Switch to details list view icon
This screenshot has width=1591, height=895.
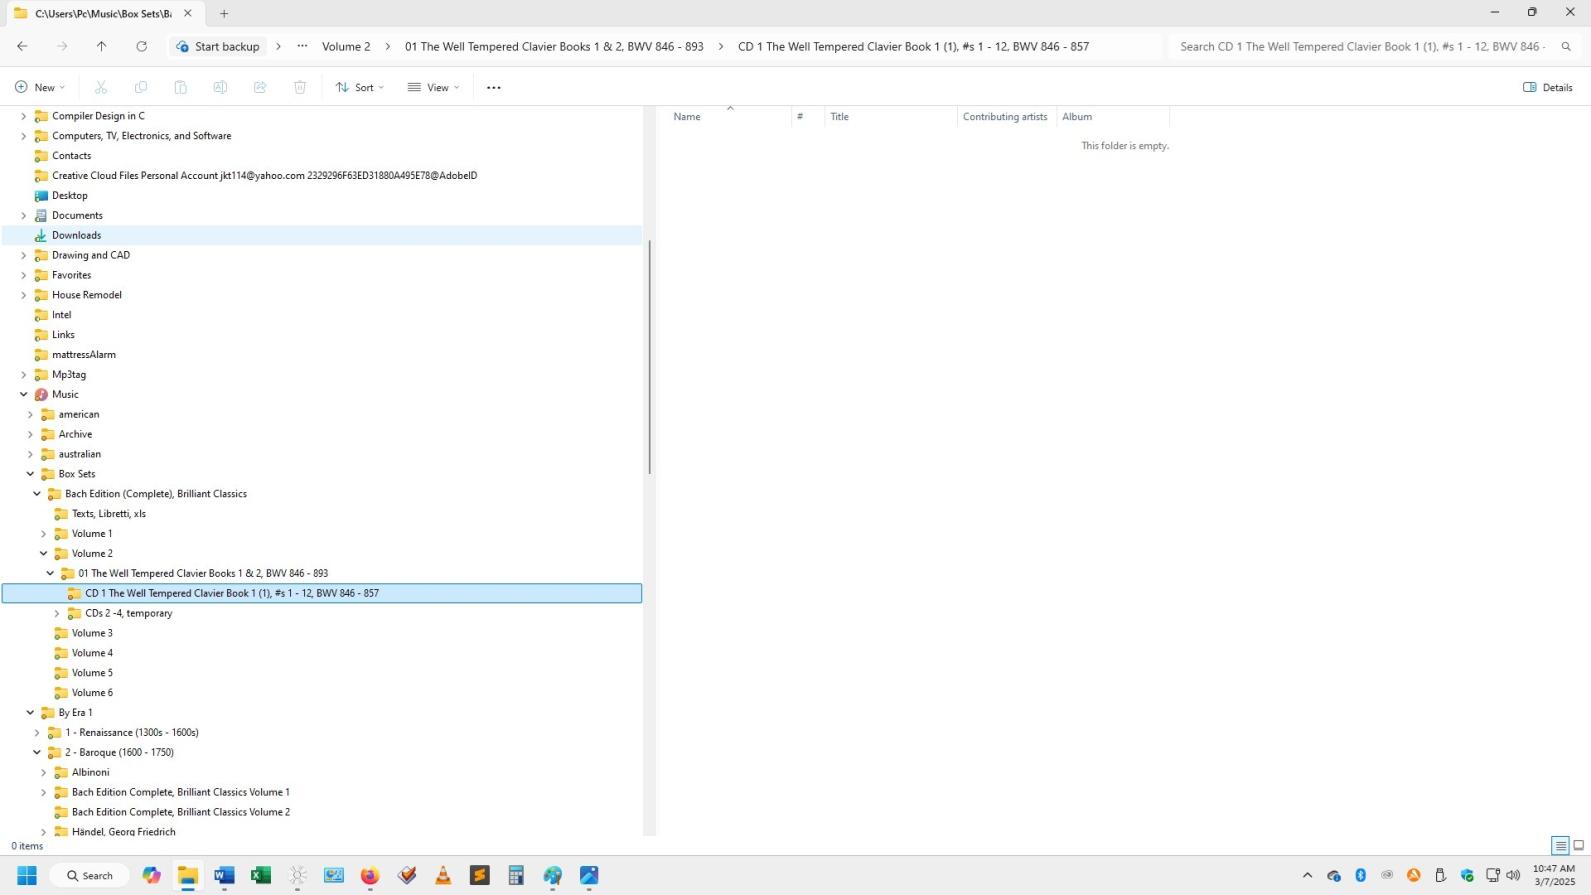point(1560,846)
